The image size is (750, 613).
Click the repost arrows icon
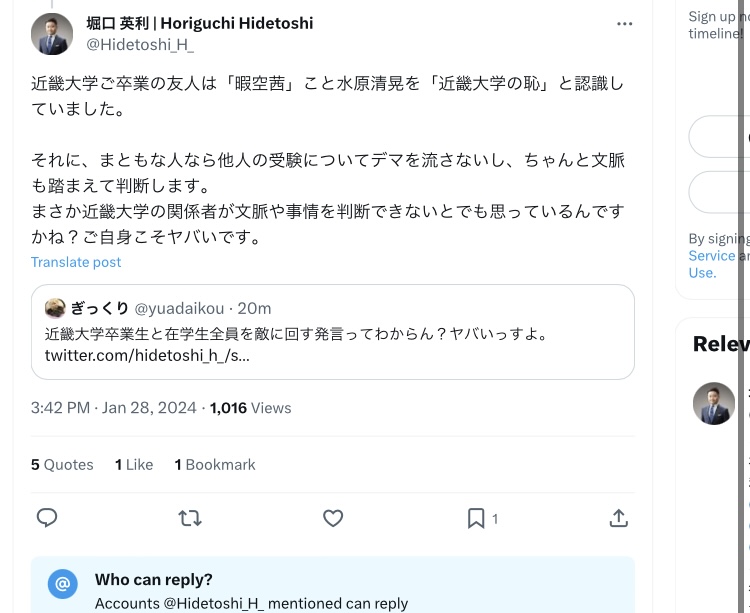click(x=190, y=518)
